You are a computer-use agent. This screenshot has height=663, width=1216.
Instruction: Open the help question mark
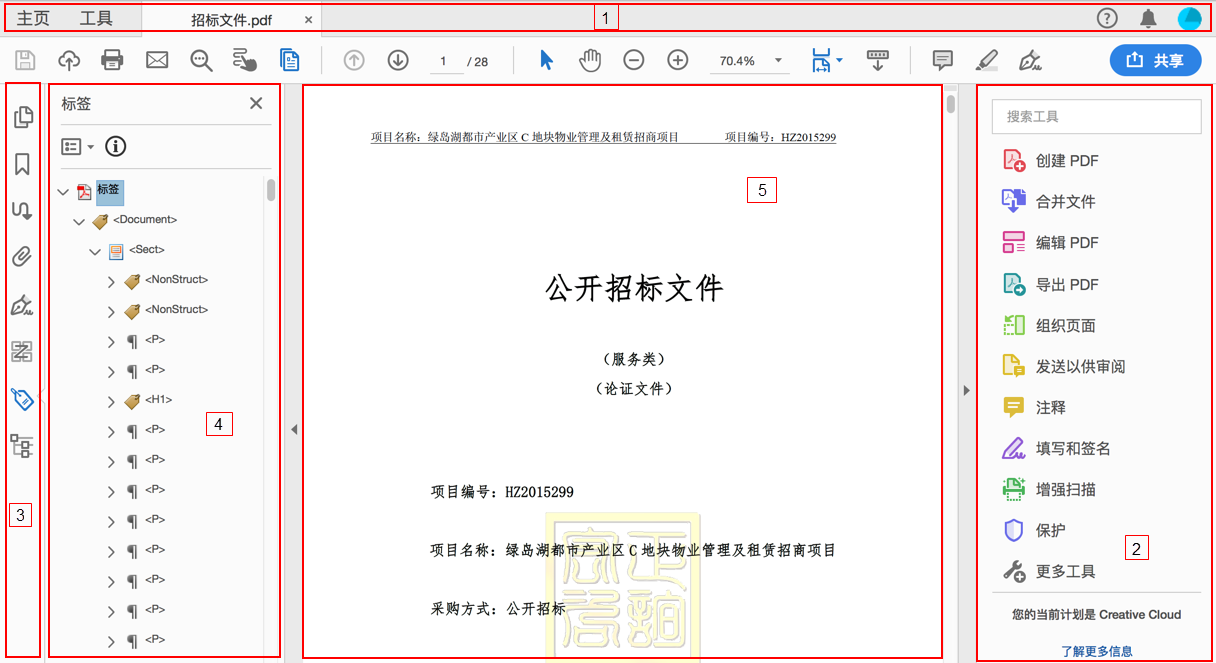[x=1107, y=18]
